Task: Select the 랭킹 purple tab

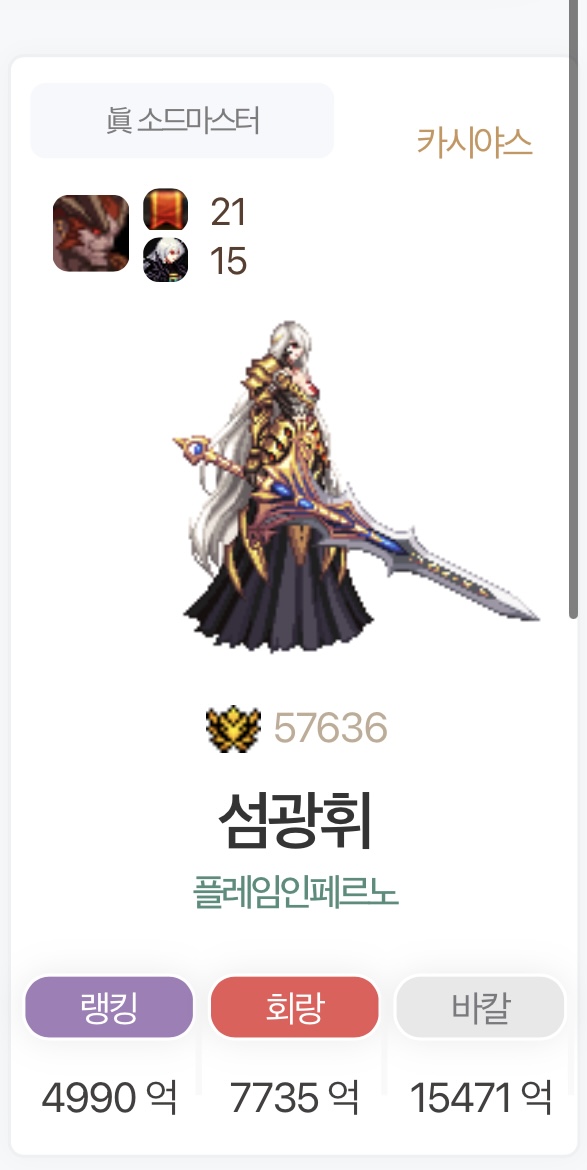Action: pos(110,1007)
